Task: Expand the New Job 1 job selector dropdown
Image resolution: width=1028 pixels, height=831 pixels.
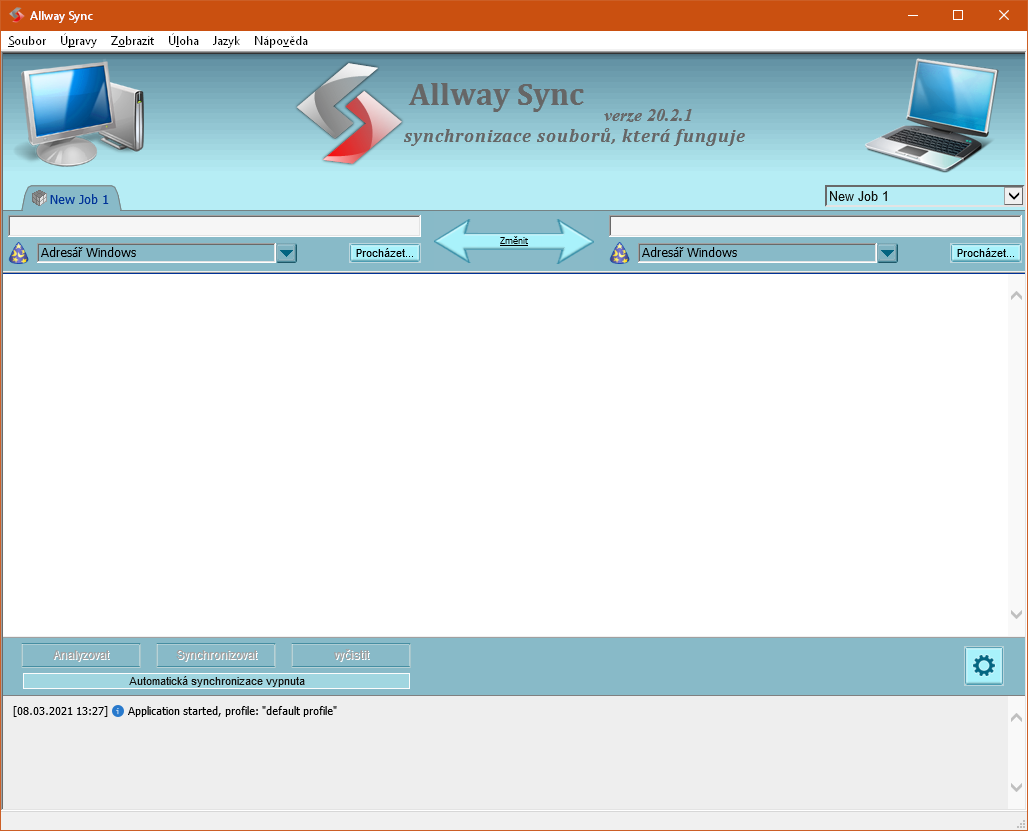Action: [1014, 196]
